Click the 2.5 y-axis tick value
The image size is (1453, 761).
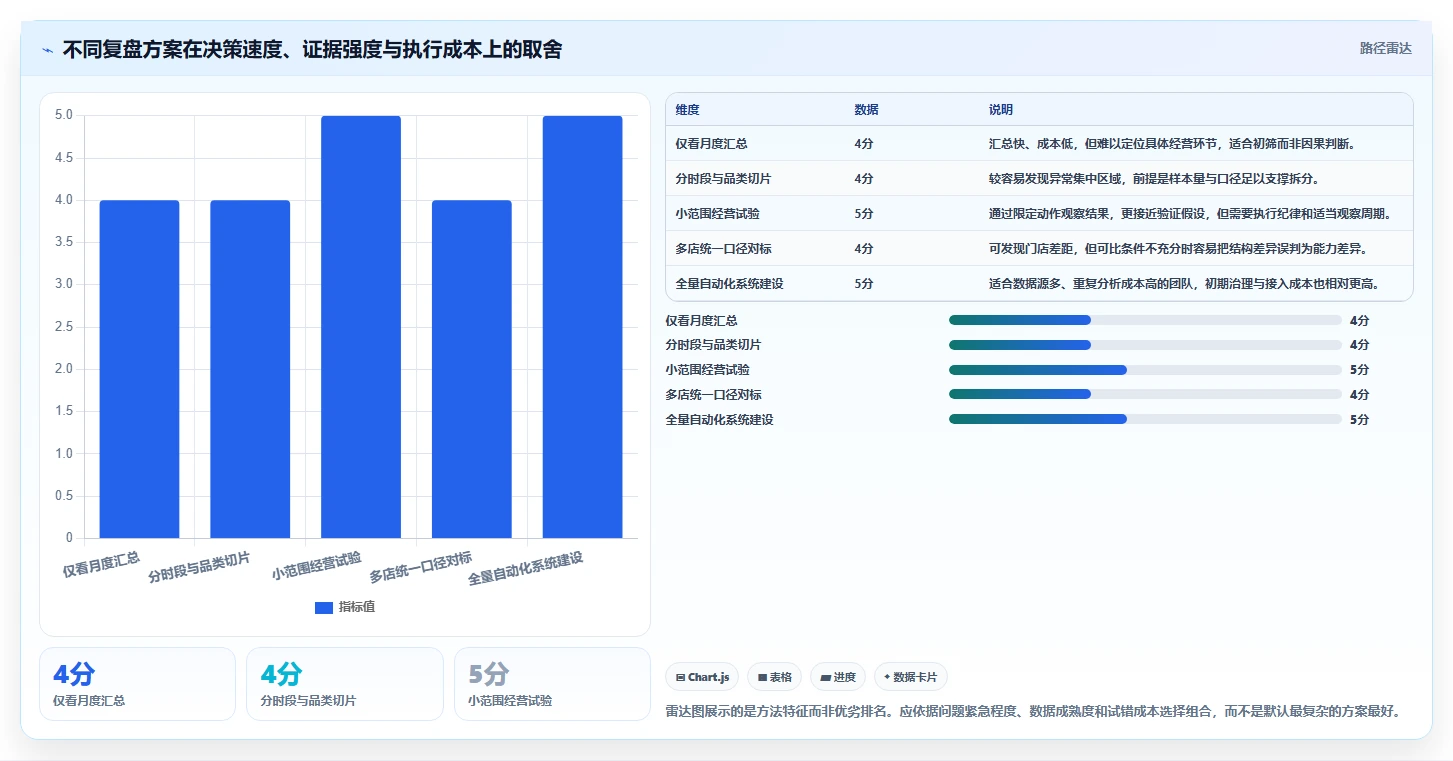[x=64, y=327]
